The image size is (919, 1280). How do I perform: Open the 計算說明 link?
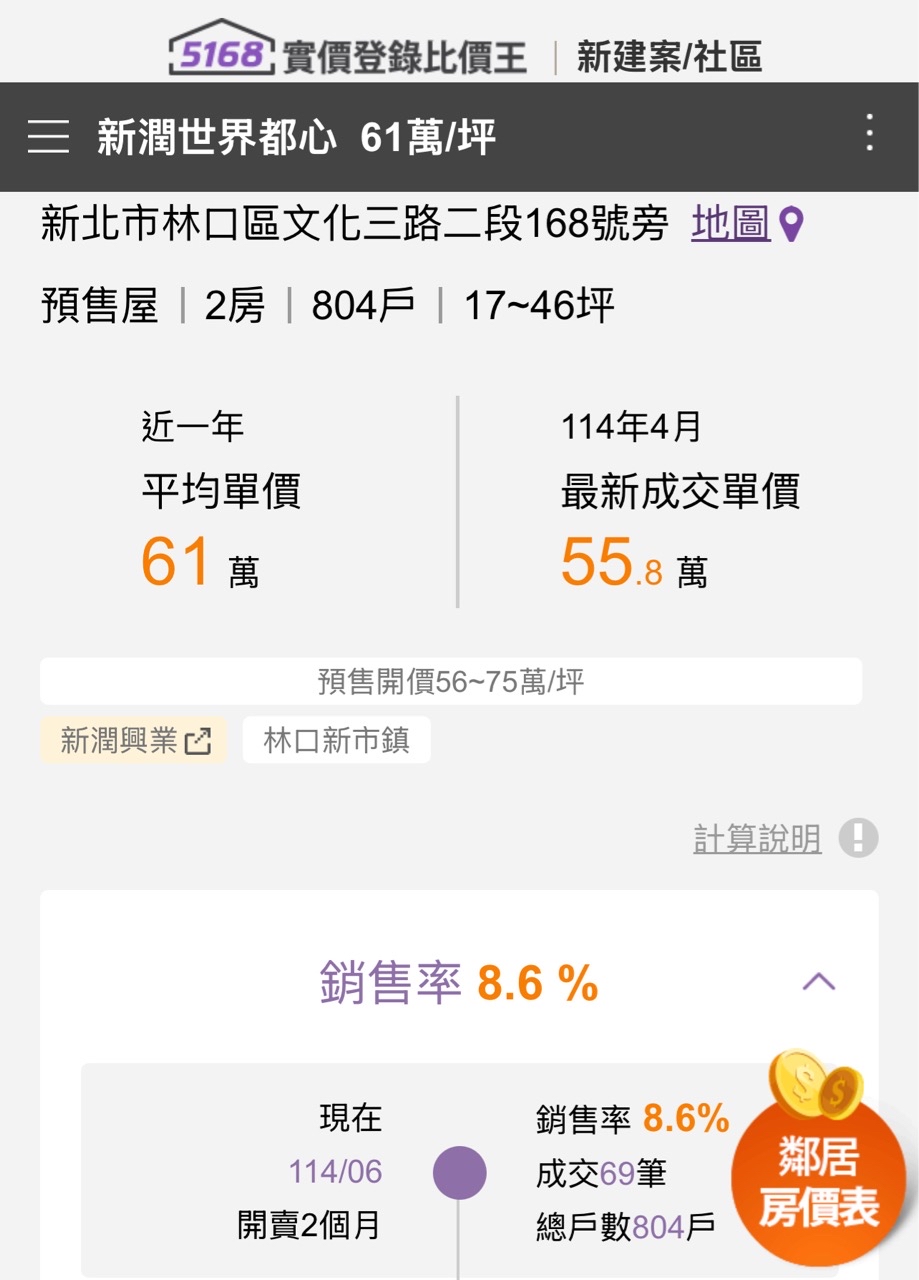757,839
